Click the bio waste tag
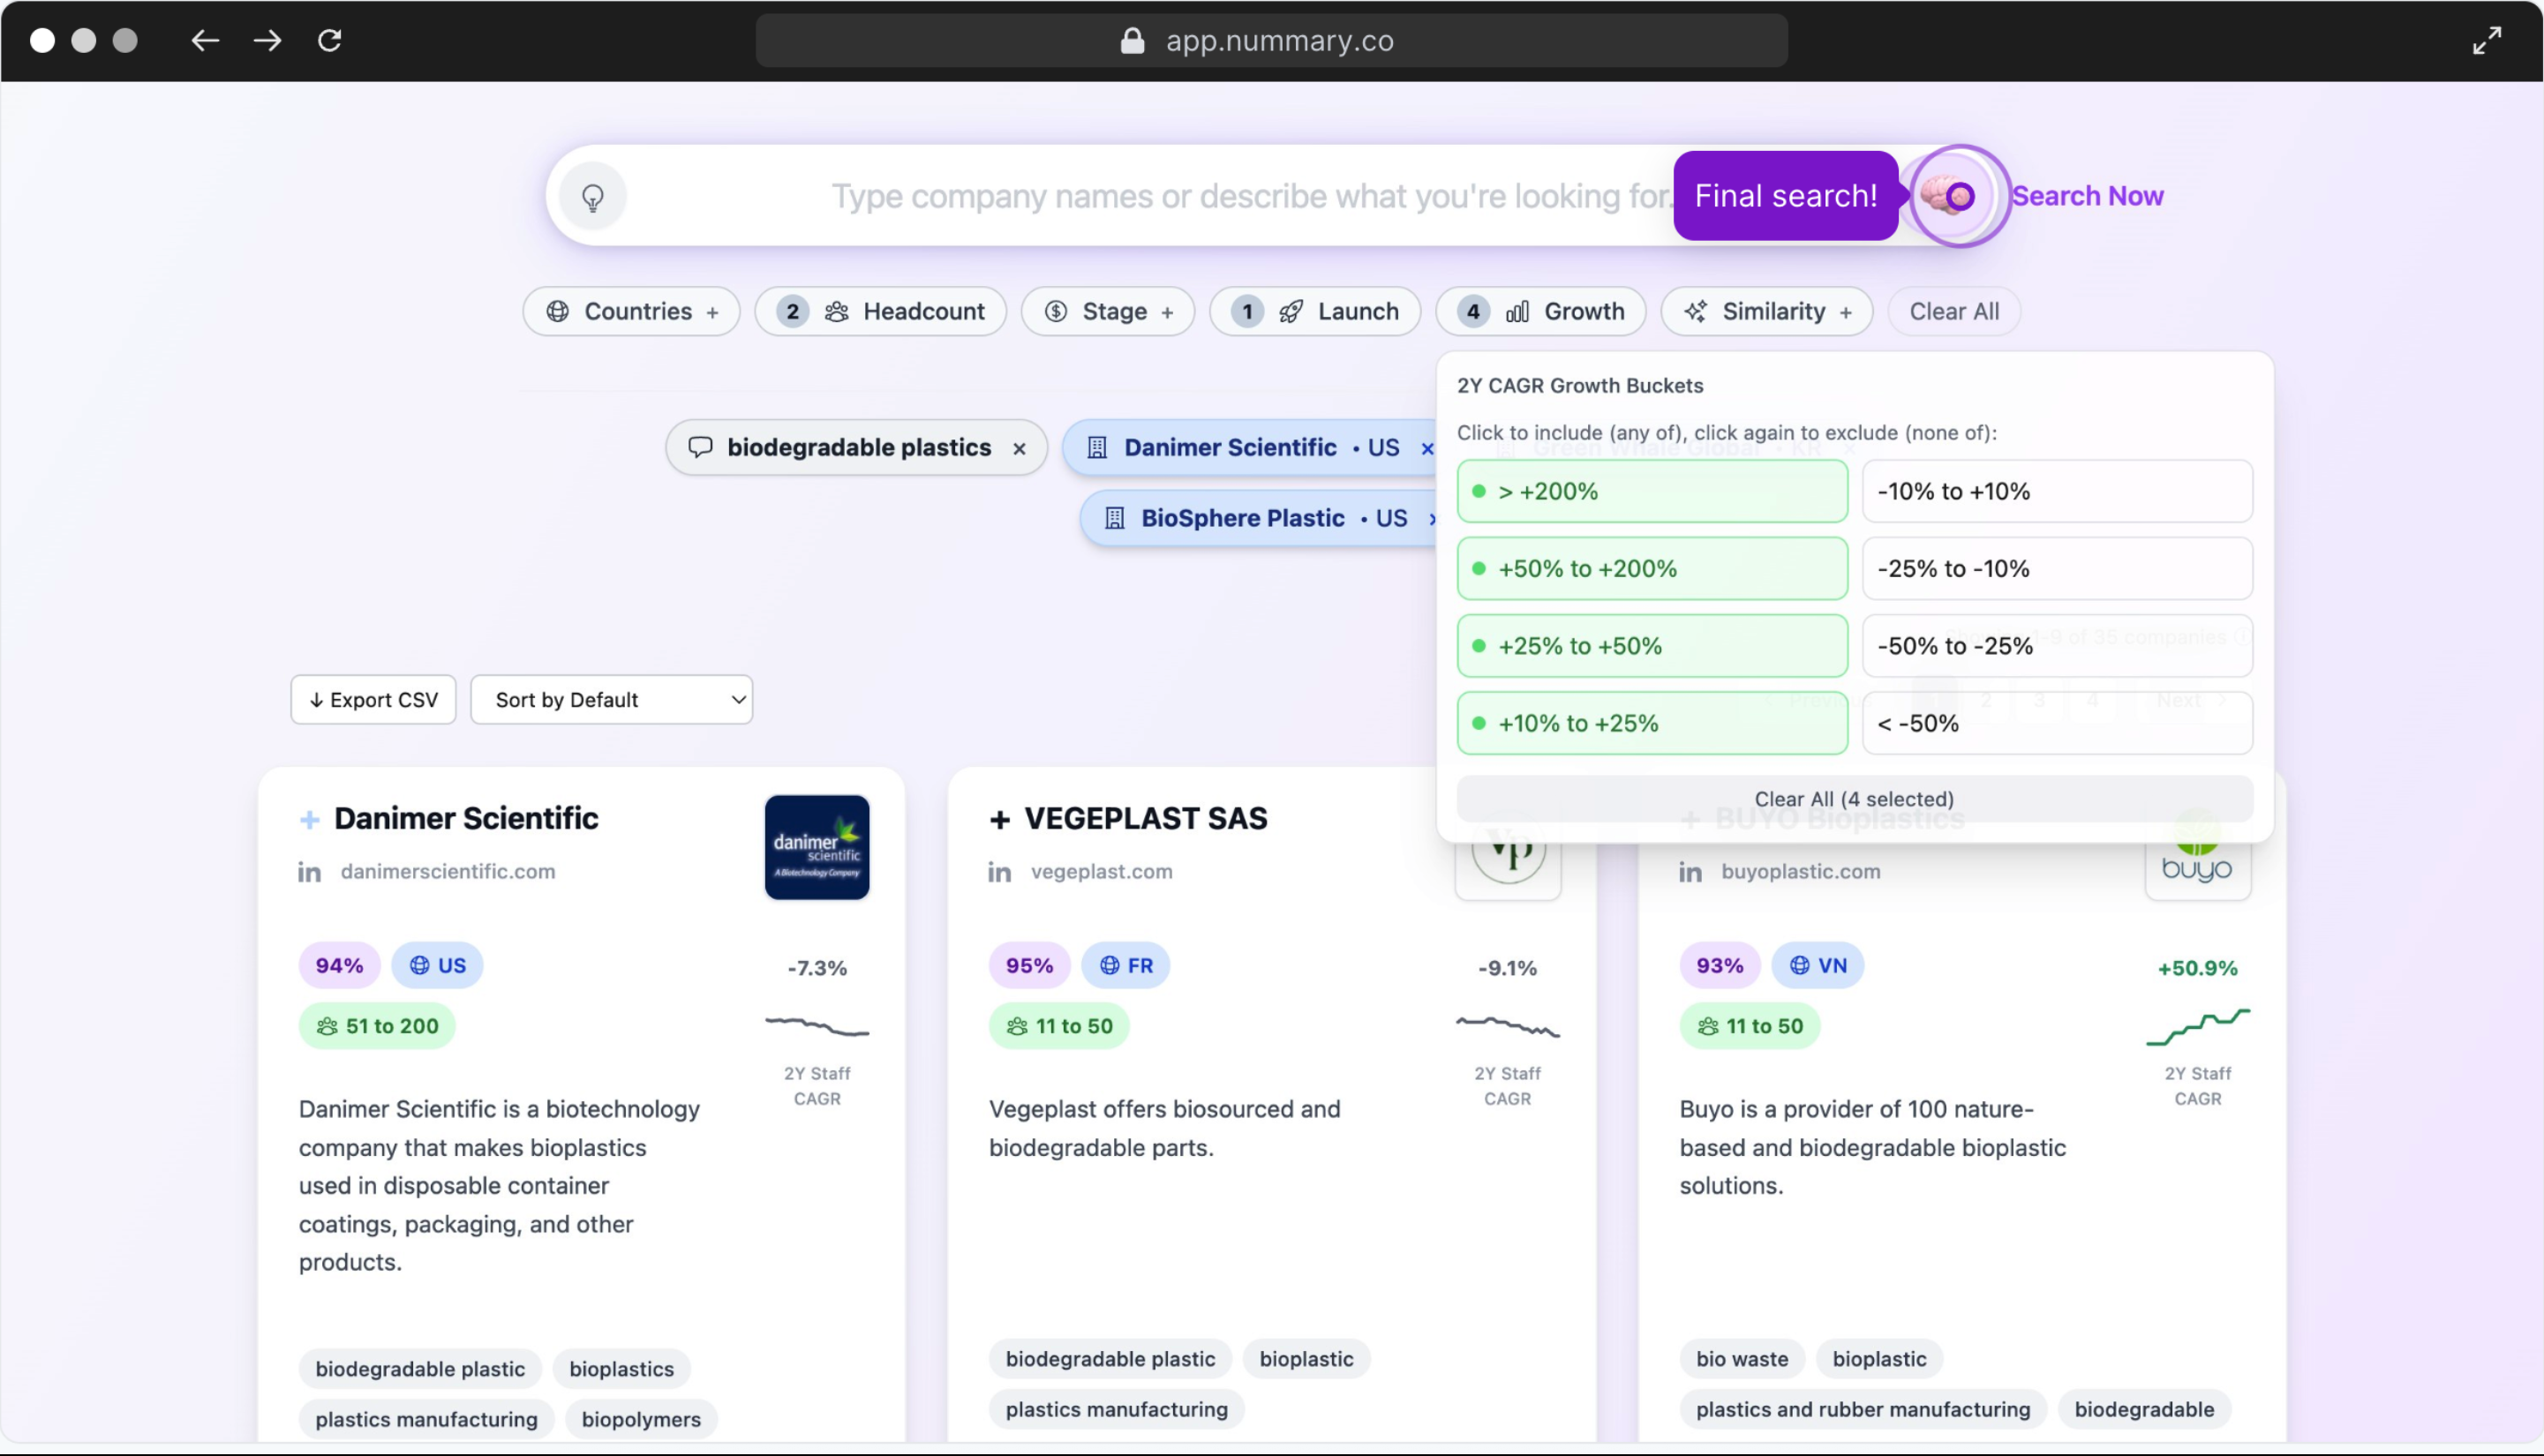Image resolution: width=2544 pixels, height=1456 pixels. coord(1742,1360)
